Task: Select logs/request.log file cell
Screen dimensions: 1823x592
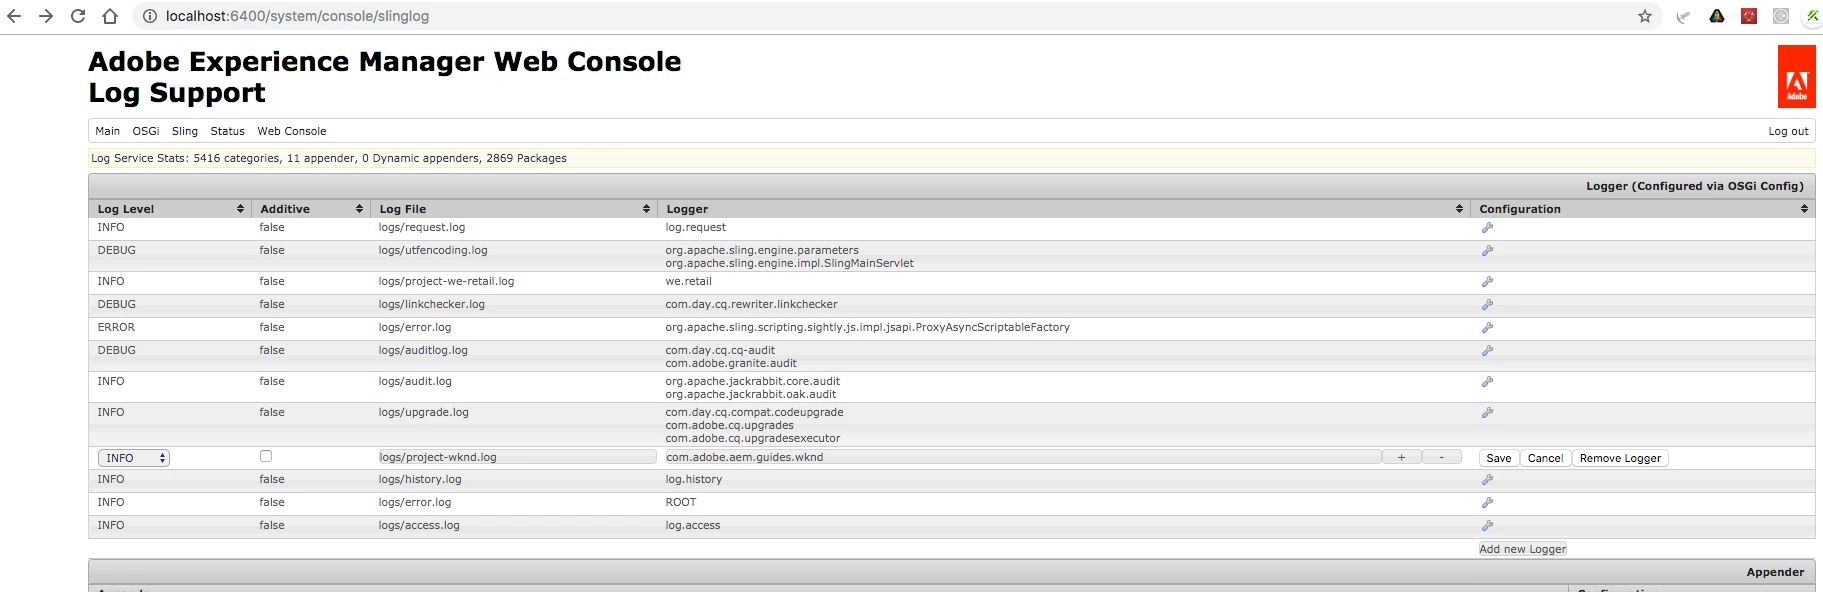Action: pyautogui.click(x=422, y=228)
